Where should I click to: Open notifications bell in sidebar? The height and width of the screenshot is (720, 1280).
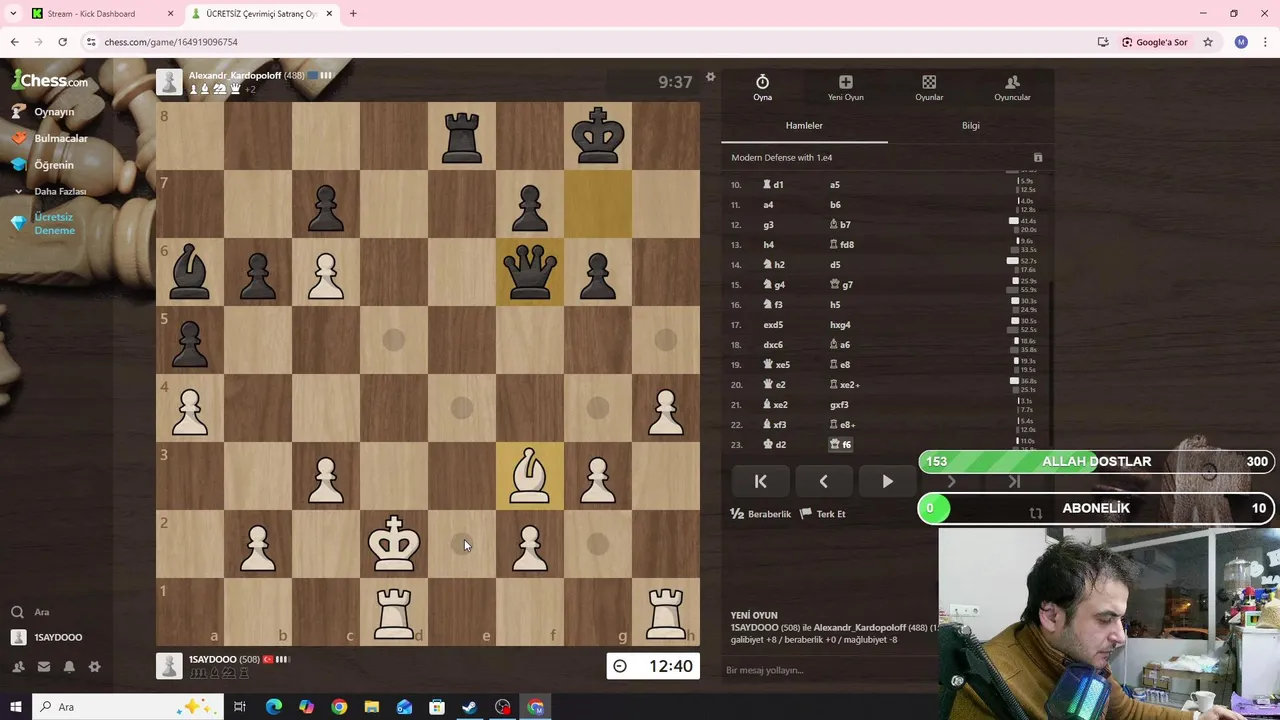[69, 667]
